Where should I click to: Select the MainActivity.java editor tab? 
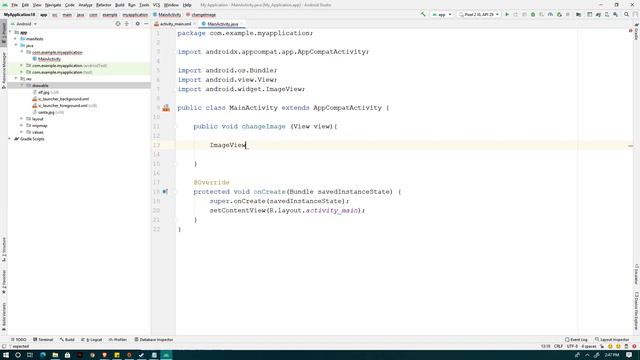[222, 24]
